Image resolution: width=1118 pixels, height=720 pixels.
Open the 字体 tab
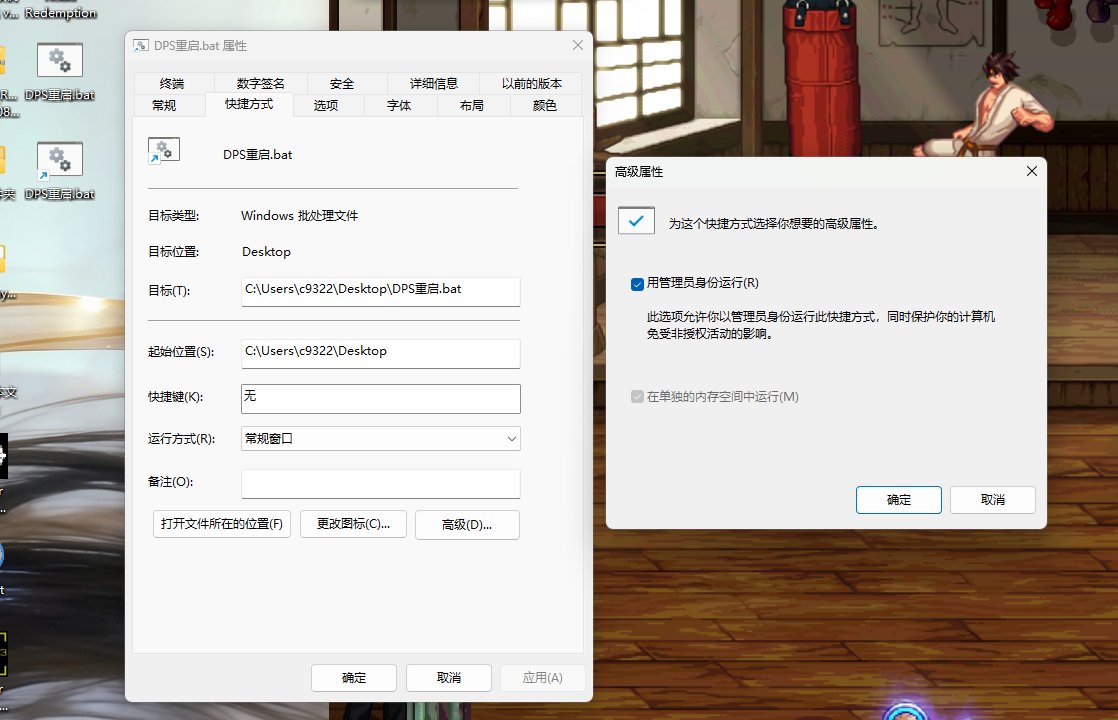400,105
